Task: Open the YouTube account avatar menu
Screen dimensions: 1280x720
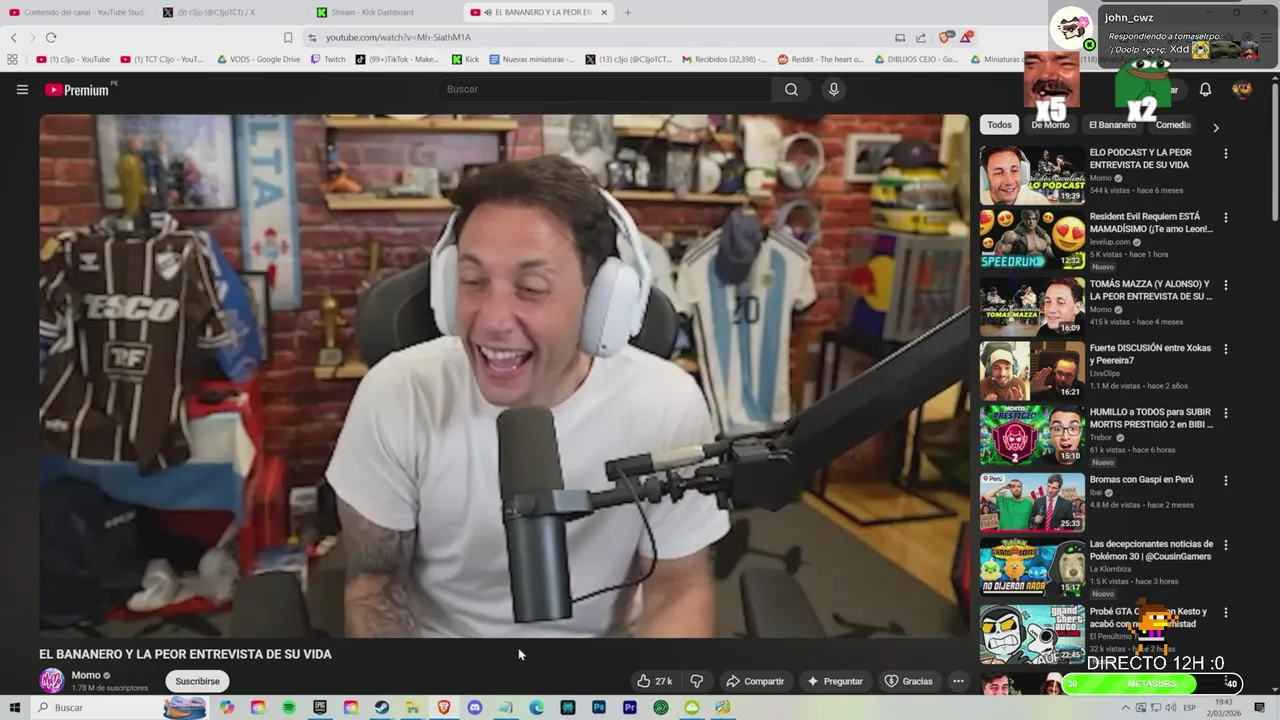Action: pyautogui.click(x=1242, y=89)
